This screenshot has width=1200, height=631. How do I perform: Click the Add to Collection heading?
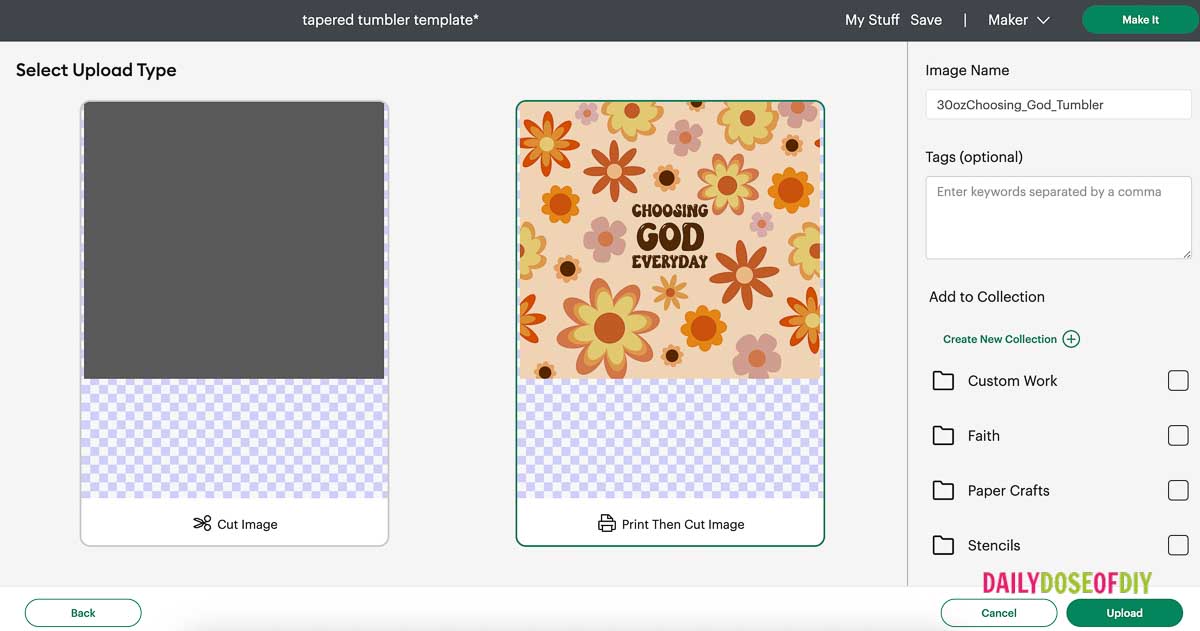point(987,297)
